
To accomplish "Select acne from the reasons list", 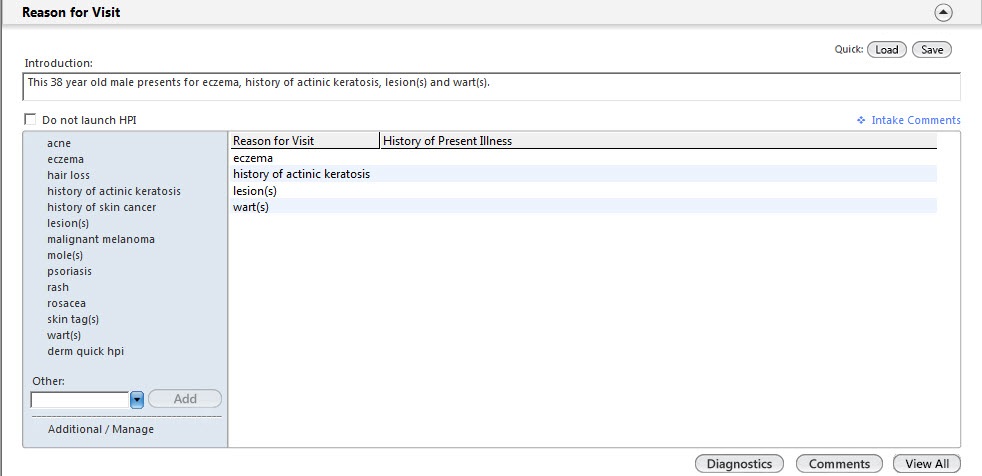I will click(59, 143).
